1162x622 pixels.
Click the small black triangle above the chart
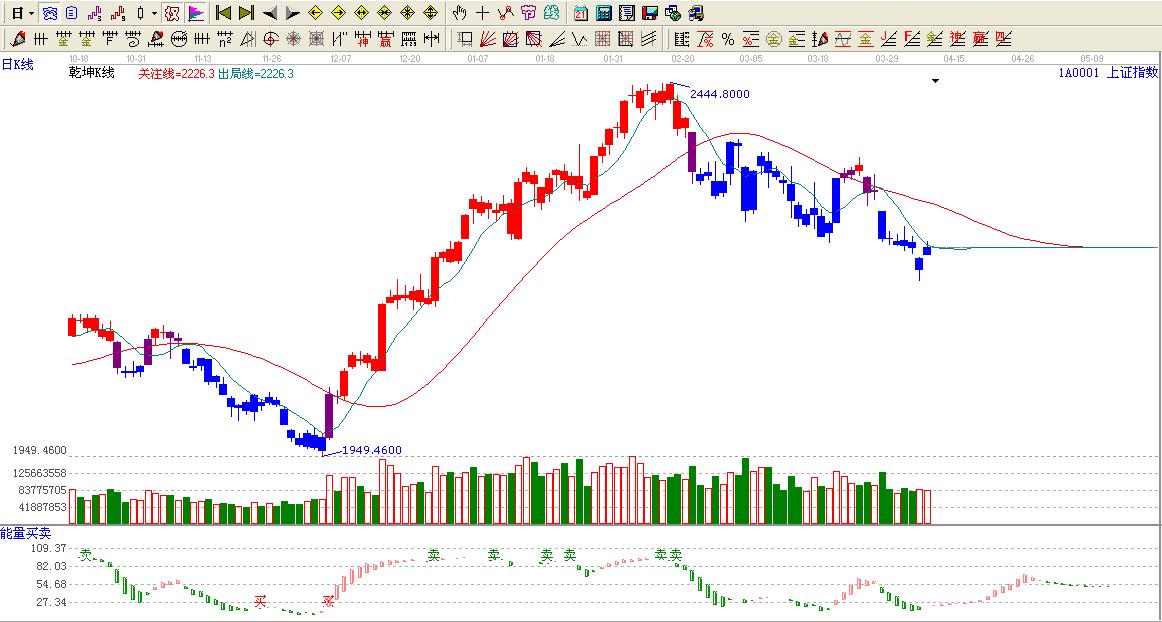pos(935,81)
